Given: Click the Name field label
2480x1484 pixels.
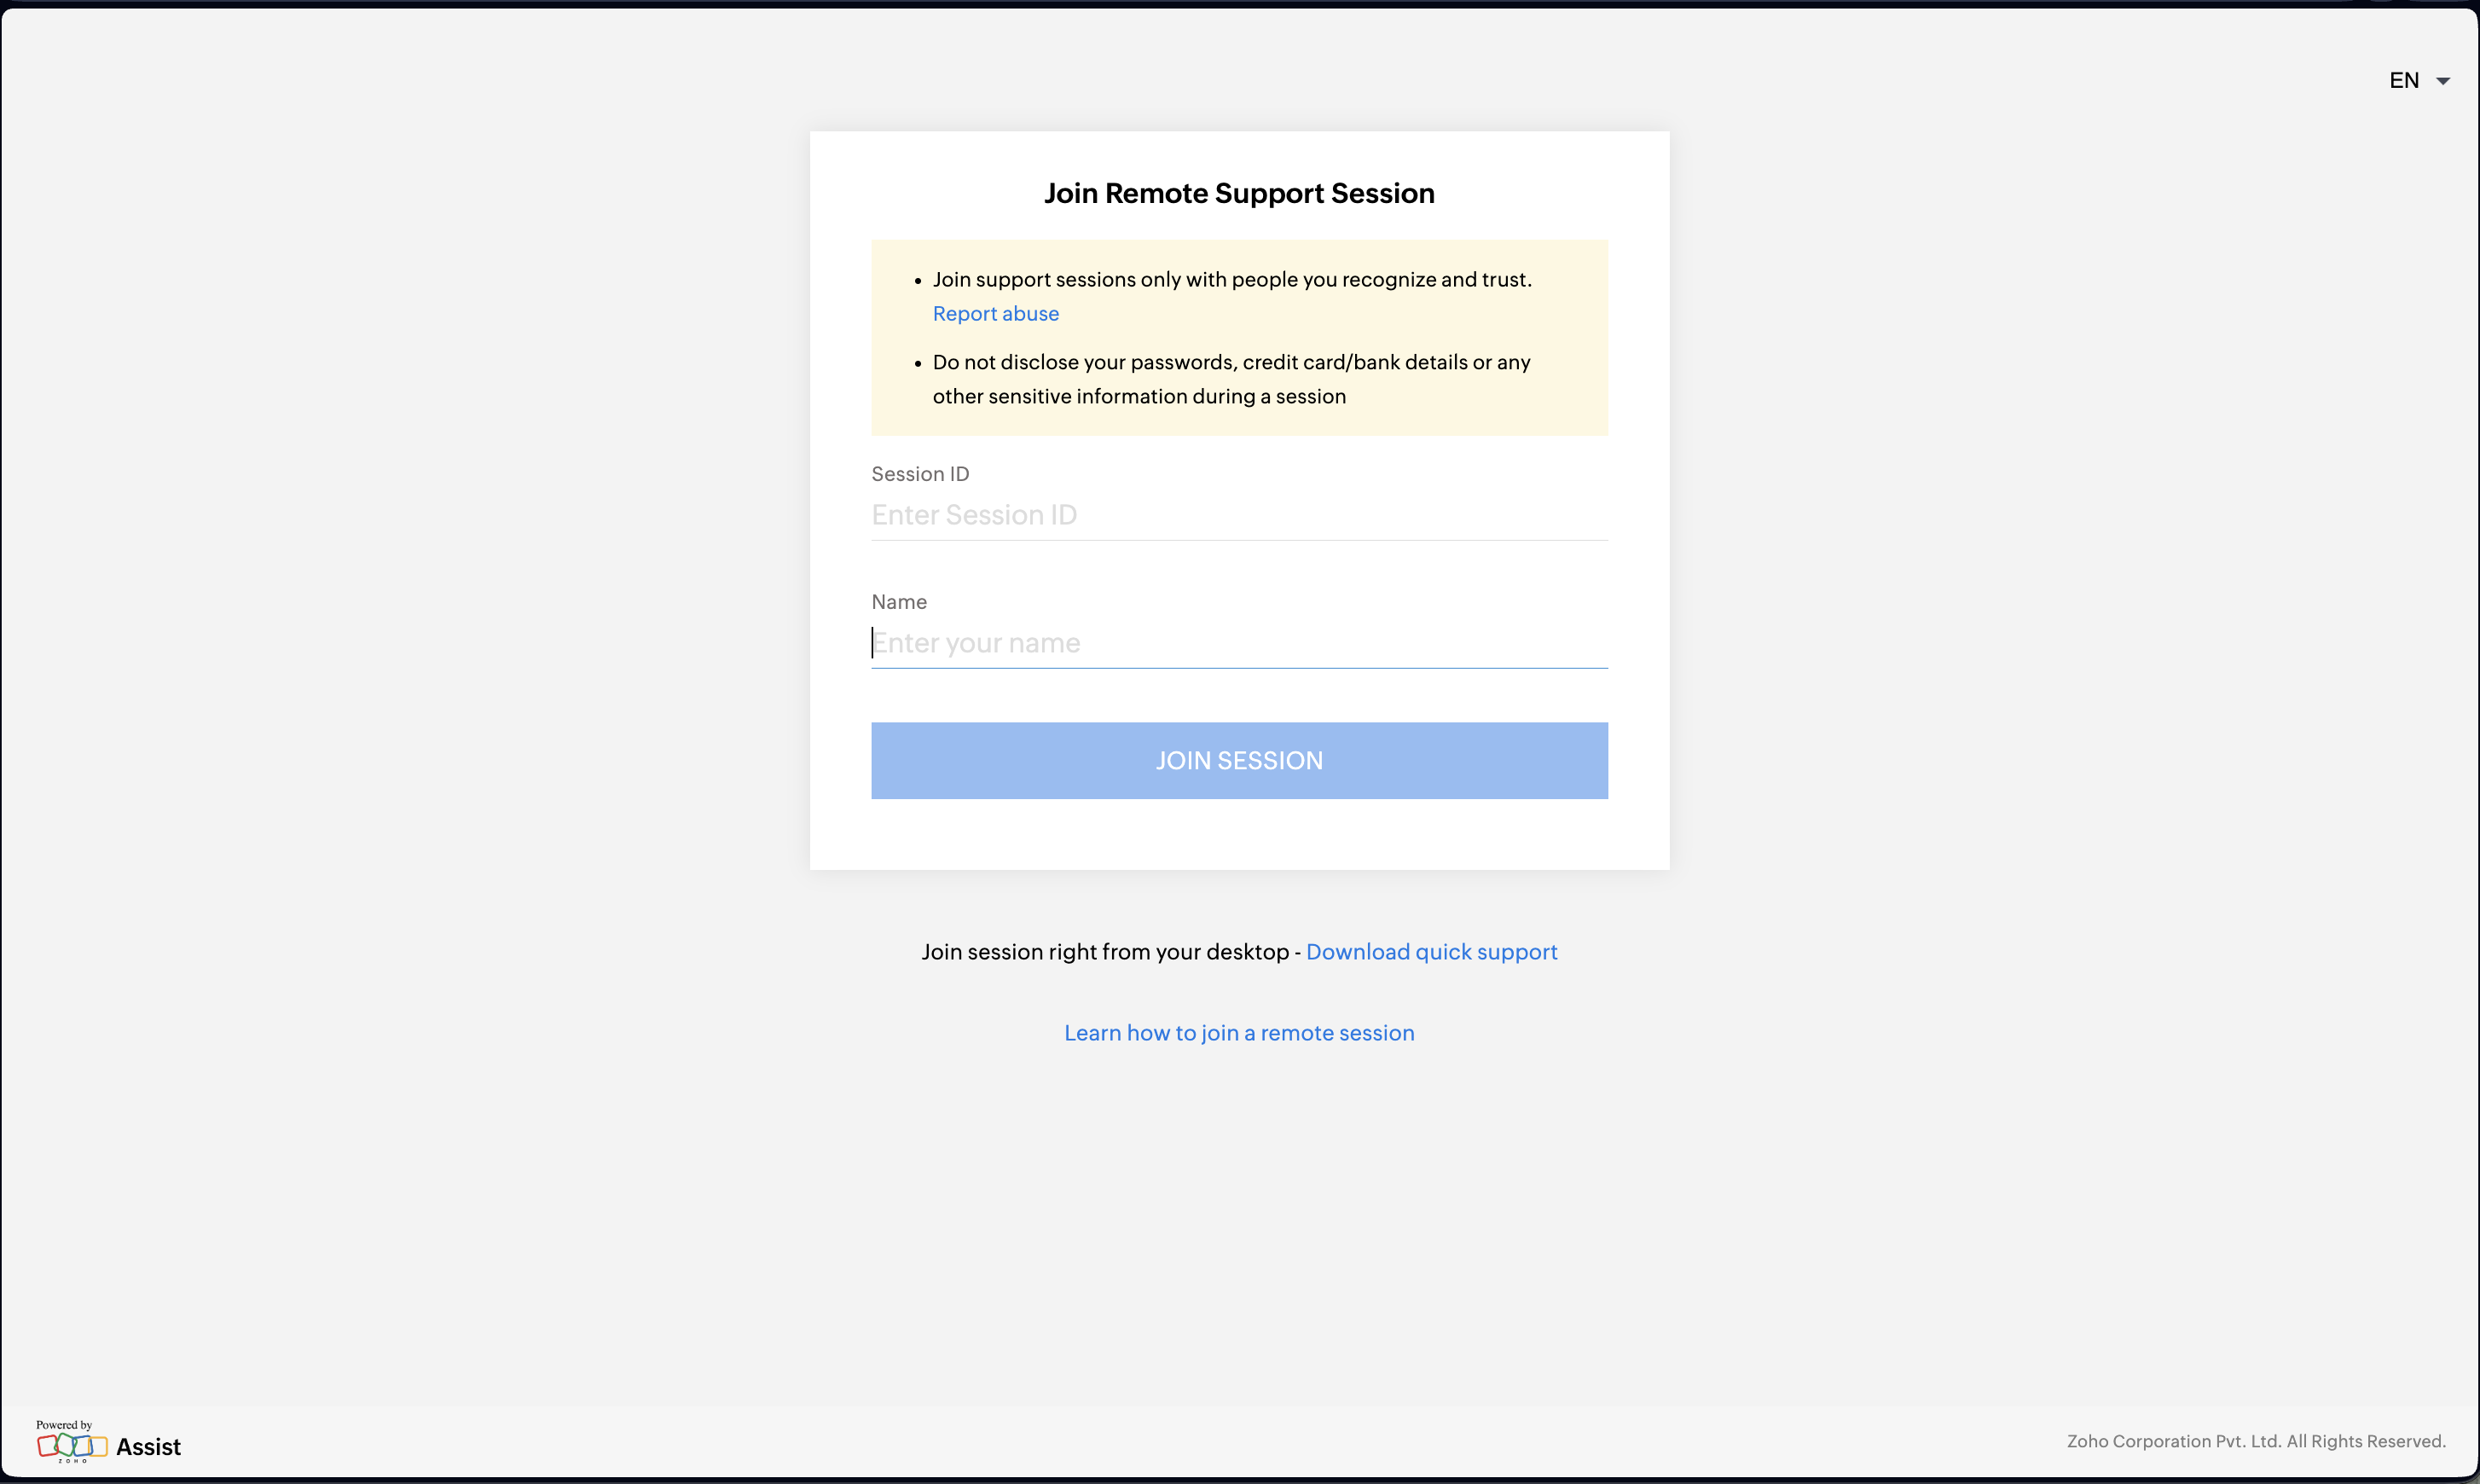Looking at the screenshot, I should pyautogui.click(x=899, y=602).
